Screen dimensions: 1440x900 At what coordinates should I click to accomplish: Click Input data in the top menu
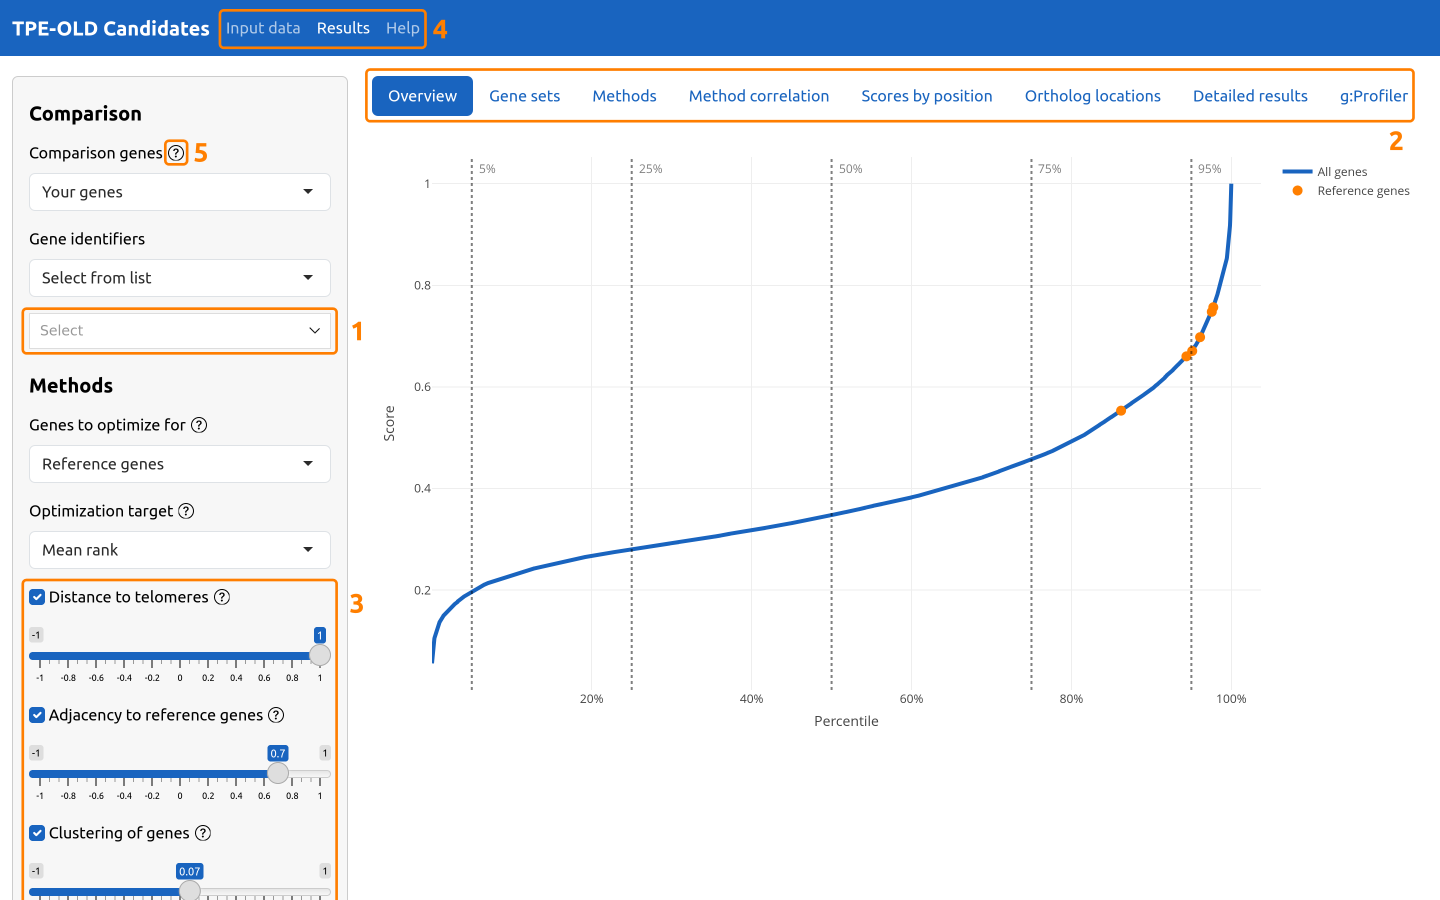pyautogui.click(x=263, y=28)
